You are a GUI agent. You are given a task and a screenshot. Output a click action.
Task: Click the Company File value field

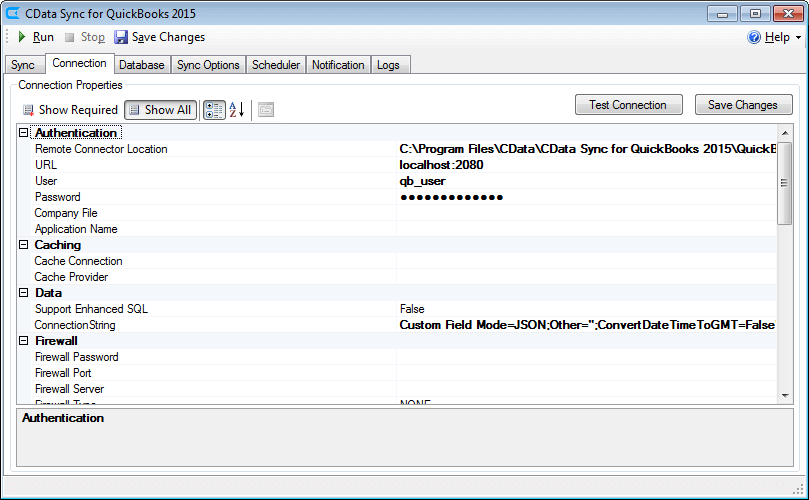coord(585,213)
